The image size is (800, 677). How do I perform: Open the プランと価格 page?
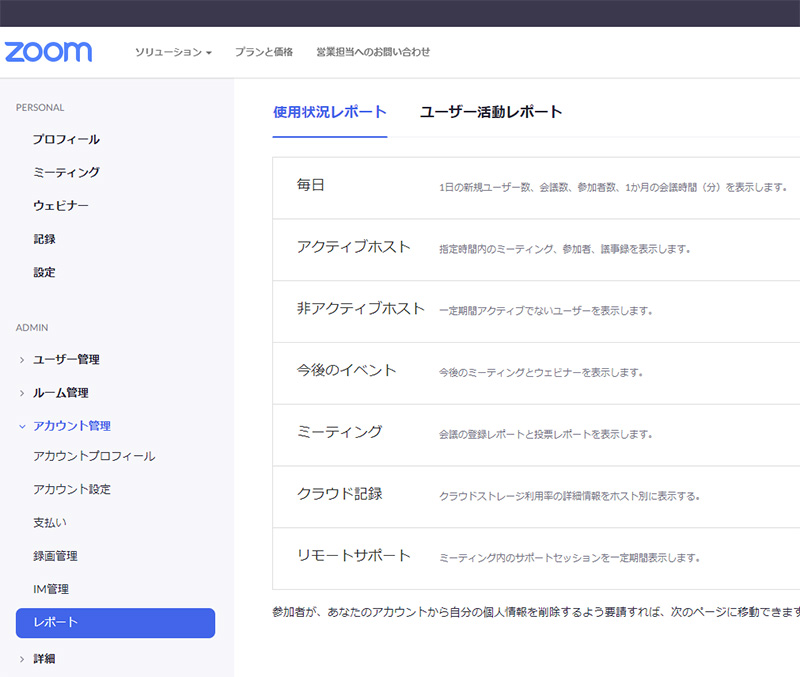click(264, 52)
